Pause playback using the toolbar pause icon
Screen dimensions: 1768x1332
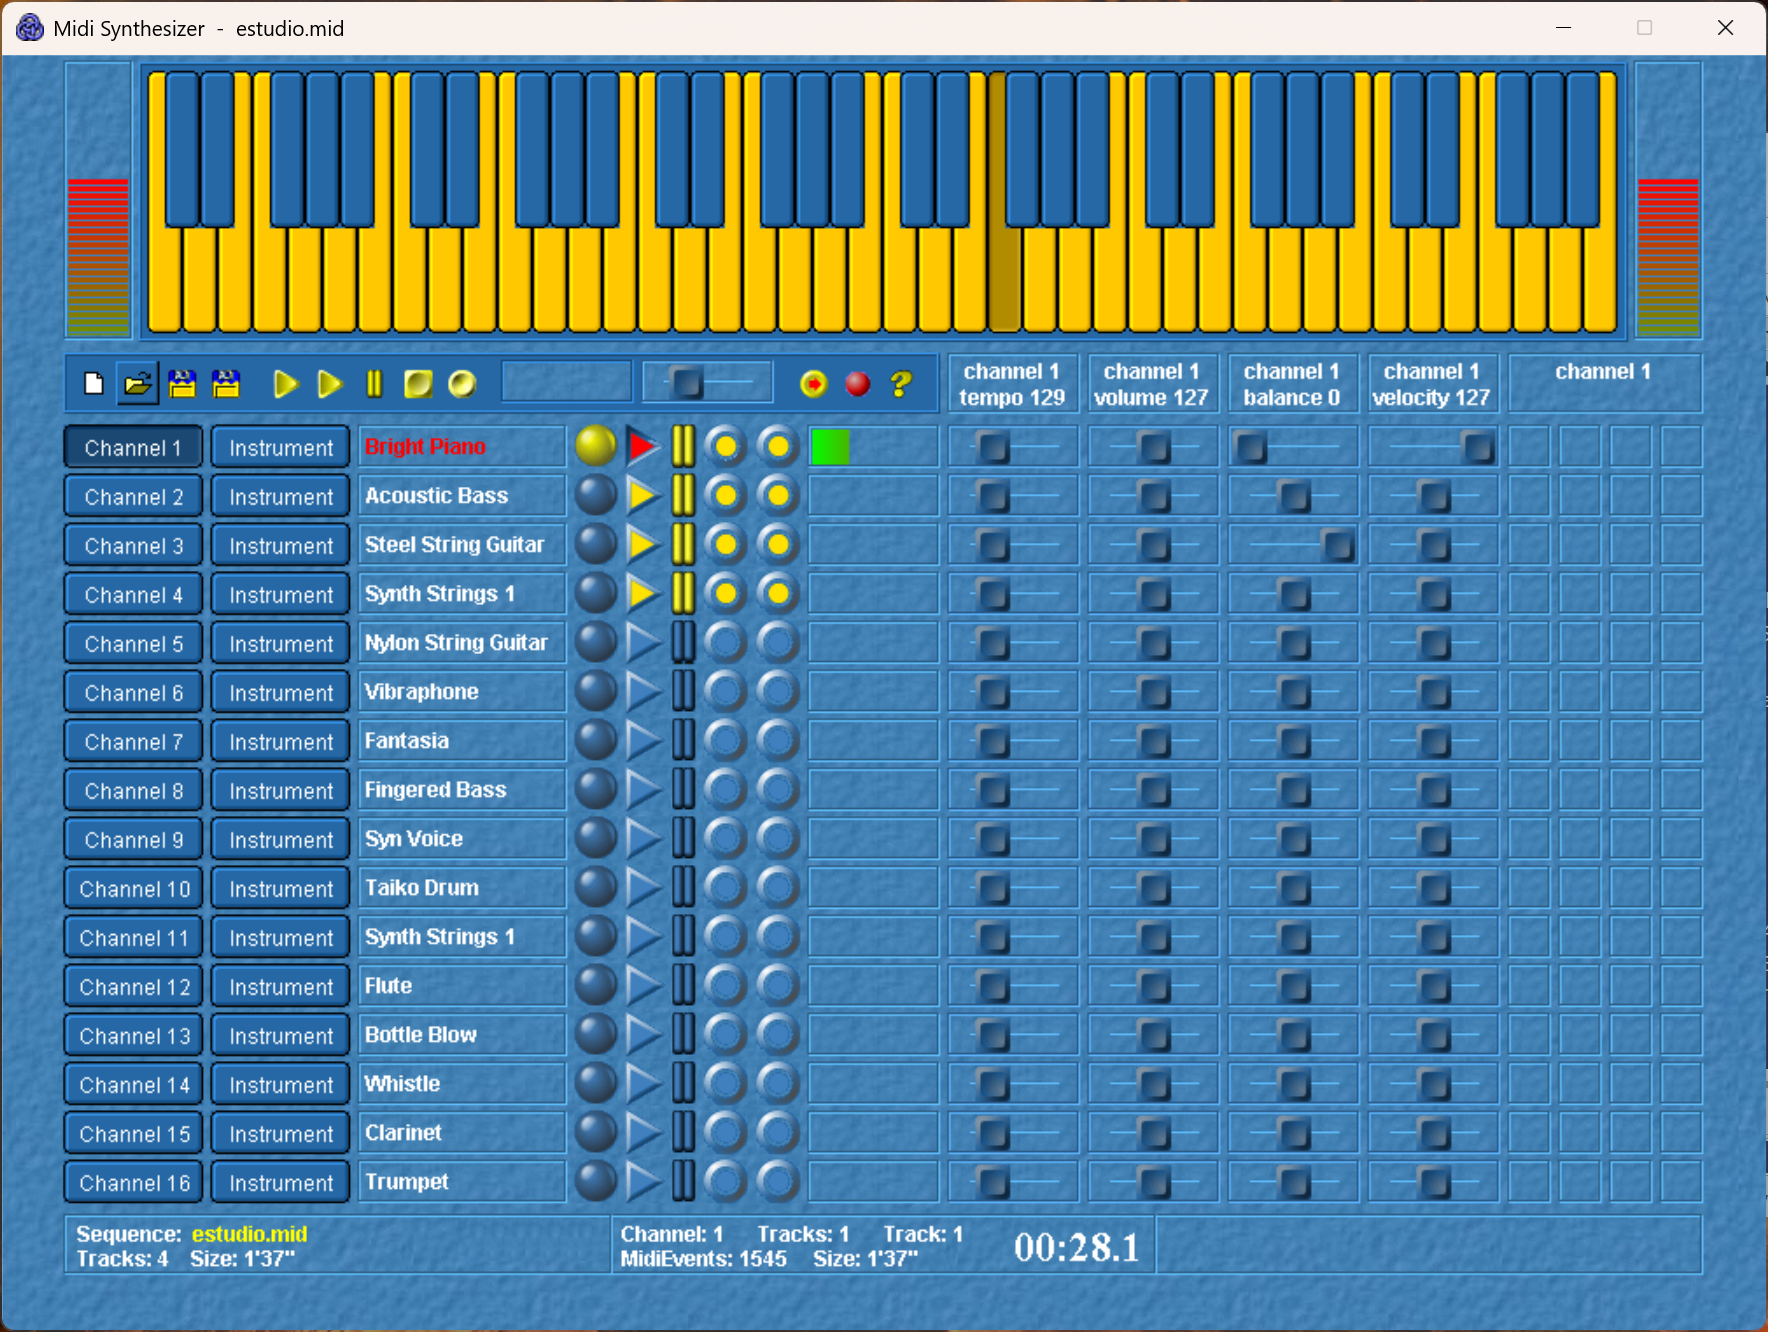pyautogui.click(x=374, y=384)
